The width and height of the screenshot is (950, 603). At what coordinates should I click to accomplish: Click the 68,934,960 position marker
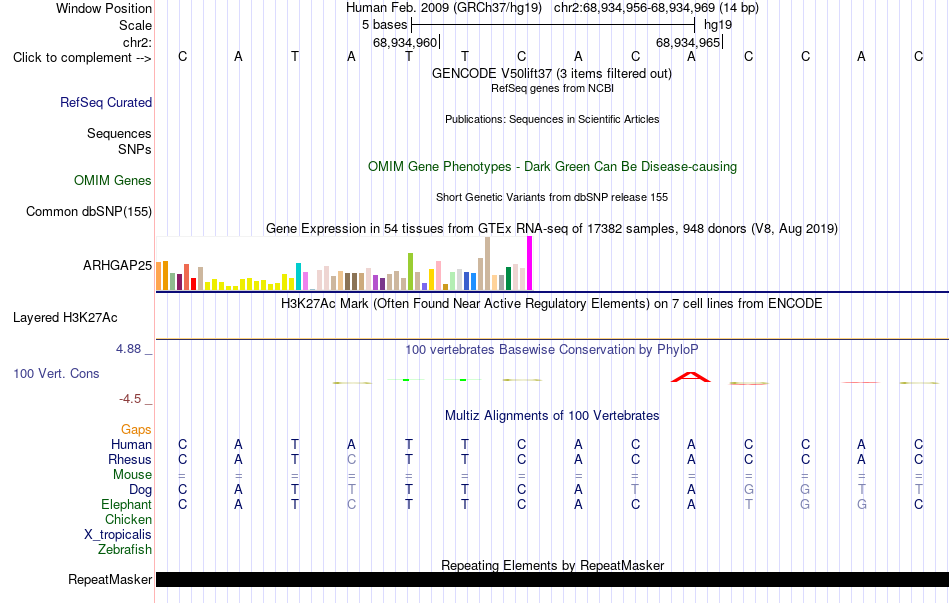(405, 42)
